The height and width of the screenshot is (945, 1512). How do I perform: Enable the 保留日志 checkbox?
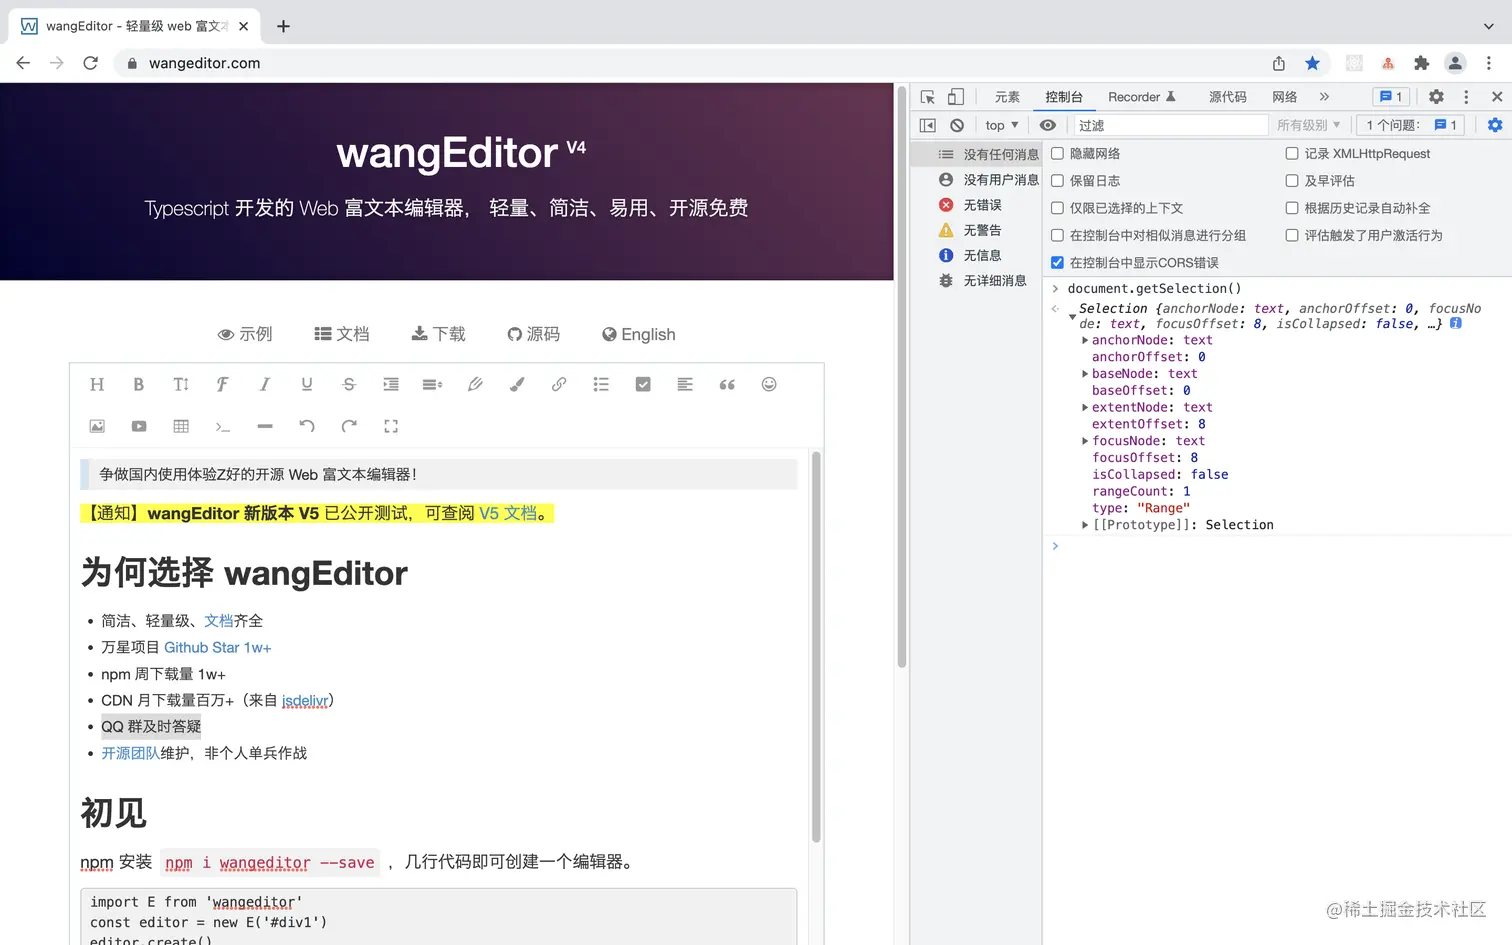1057,181
